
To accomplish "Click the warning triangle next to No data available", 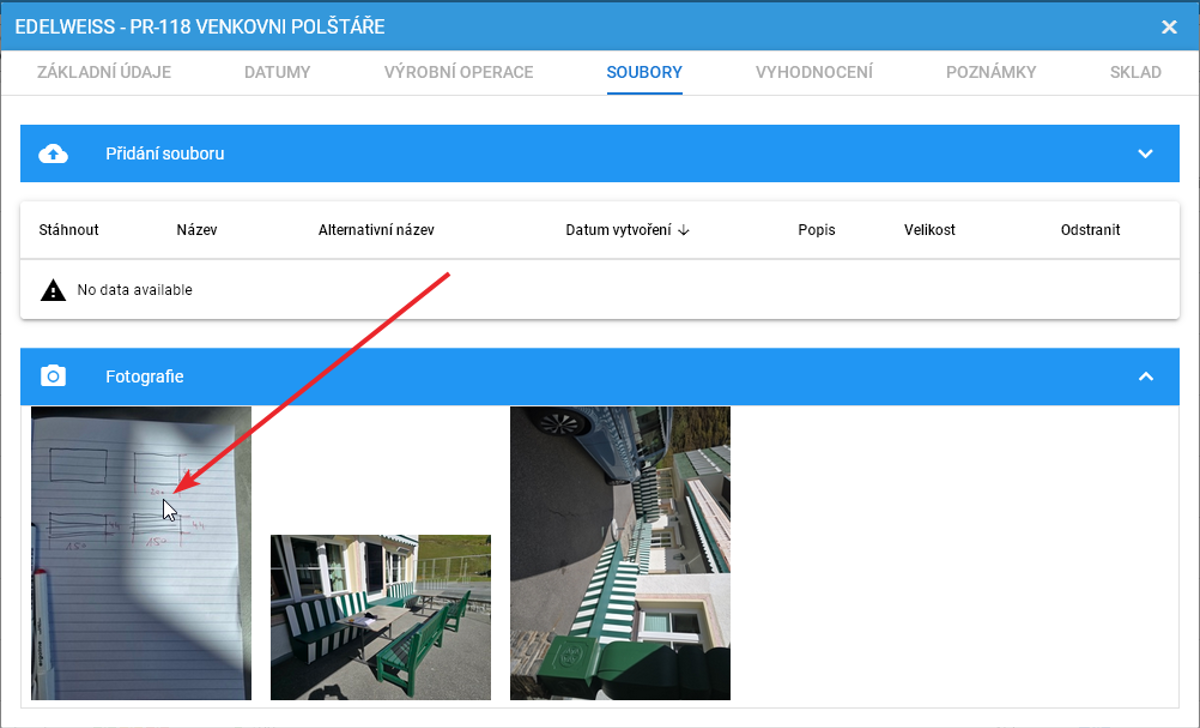I will coord(52,290).
